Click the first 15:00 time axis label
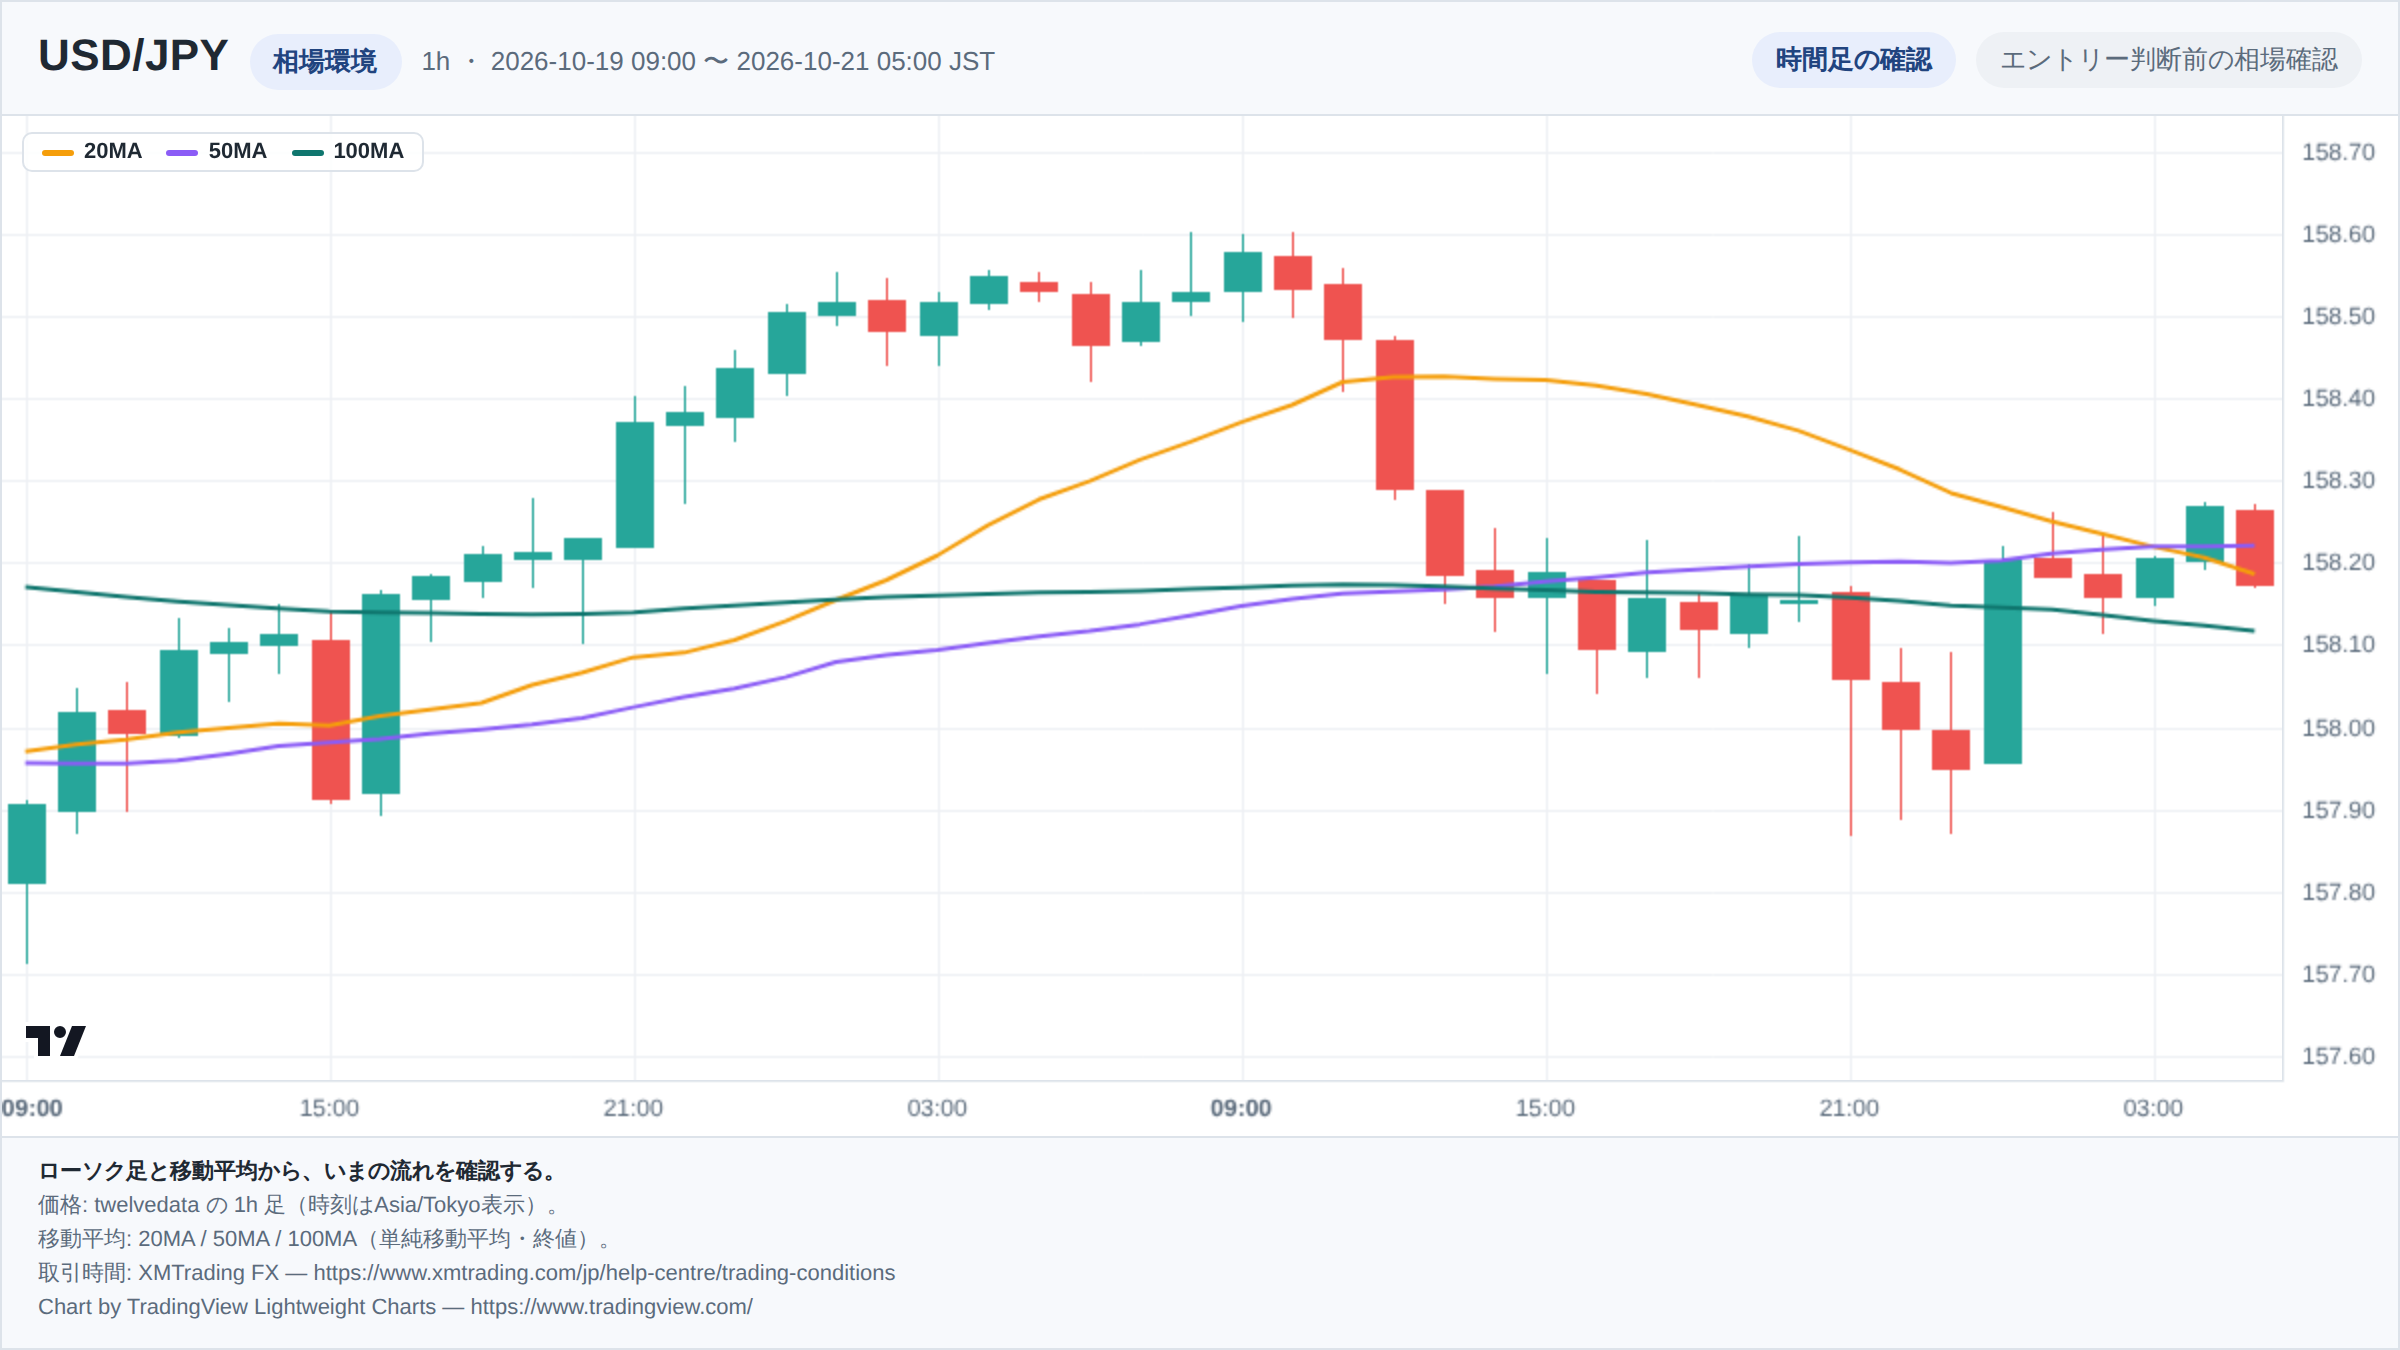 (x=329, y=1108)
